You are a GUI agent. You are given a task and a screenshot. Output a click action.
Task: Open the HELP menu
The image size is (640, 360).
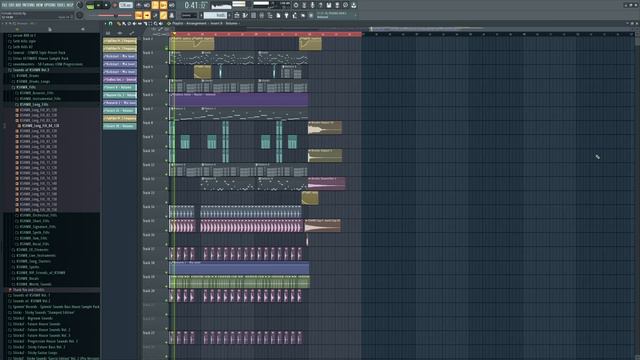pos(71,4)
